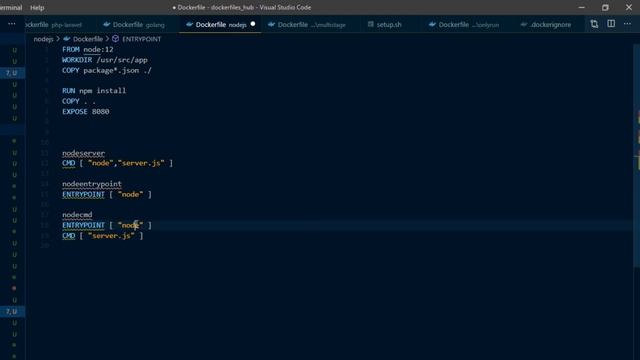Click the "EXPOSE 8080" line
640x360 pixels.
(86, 111)
